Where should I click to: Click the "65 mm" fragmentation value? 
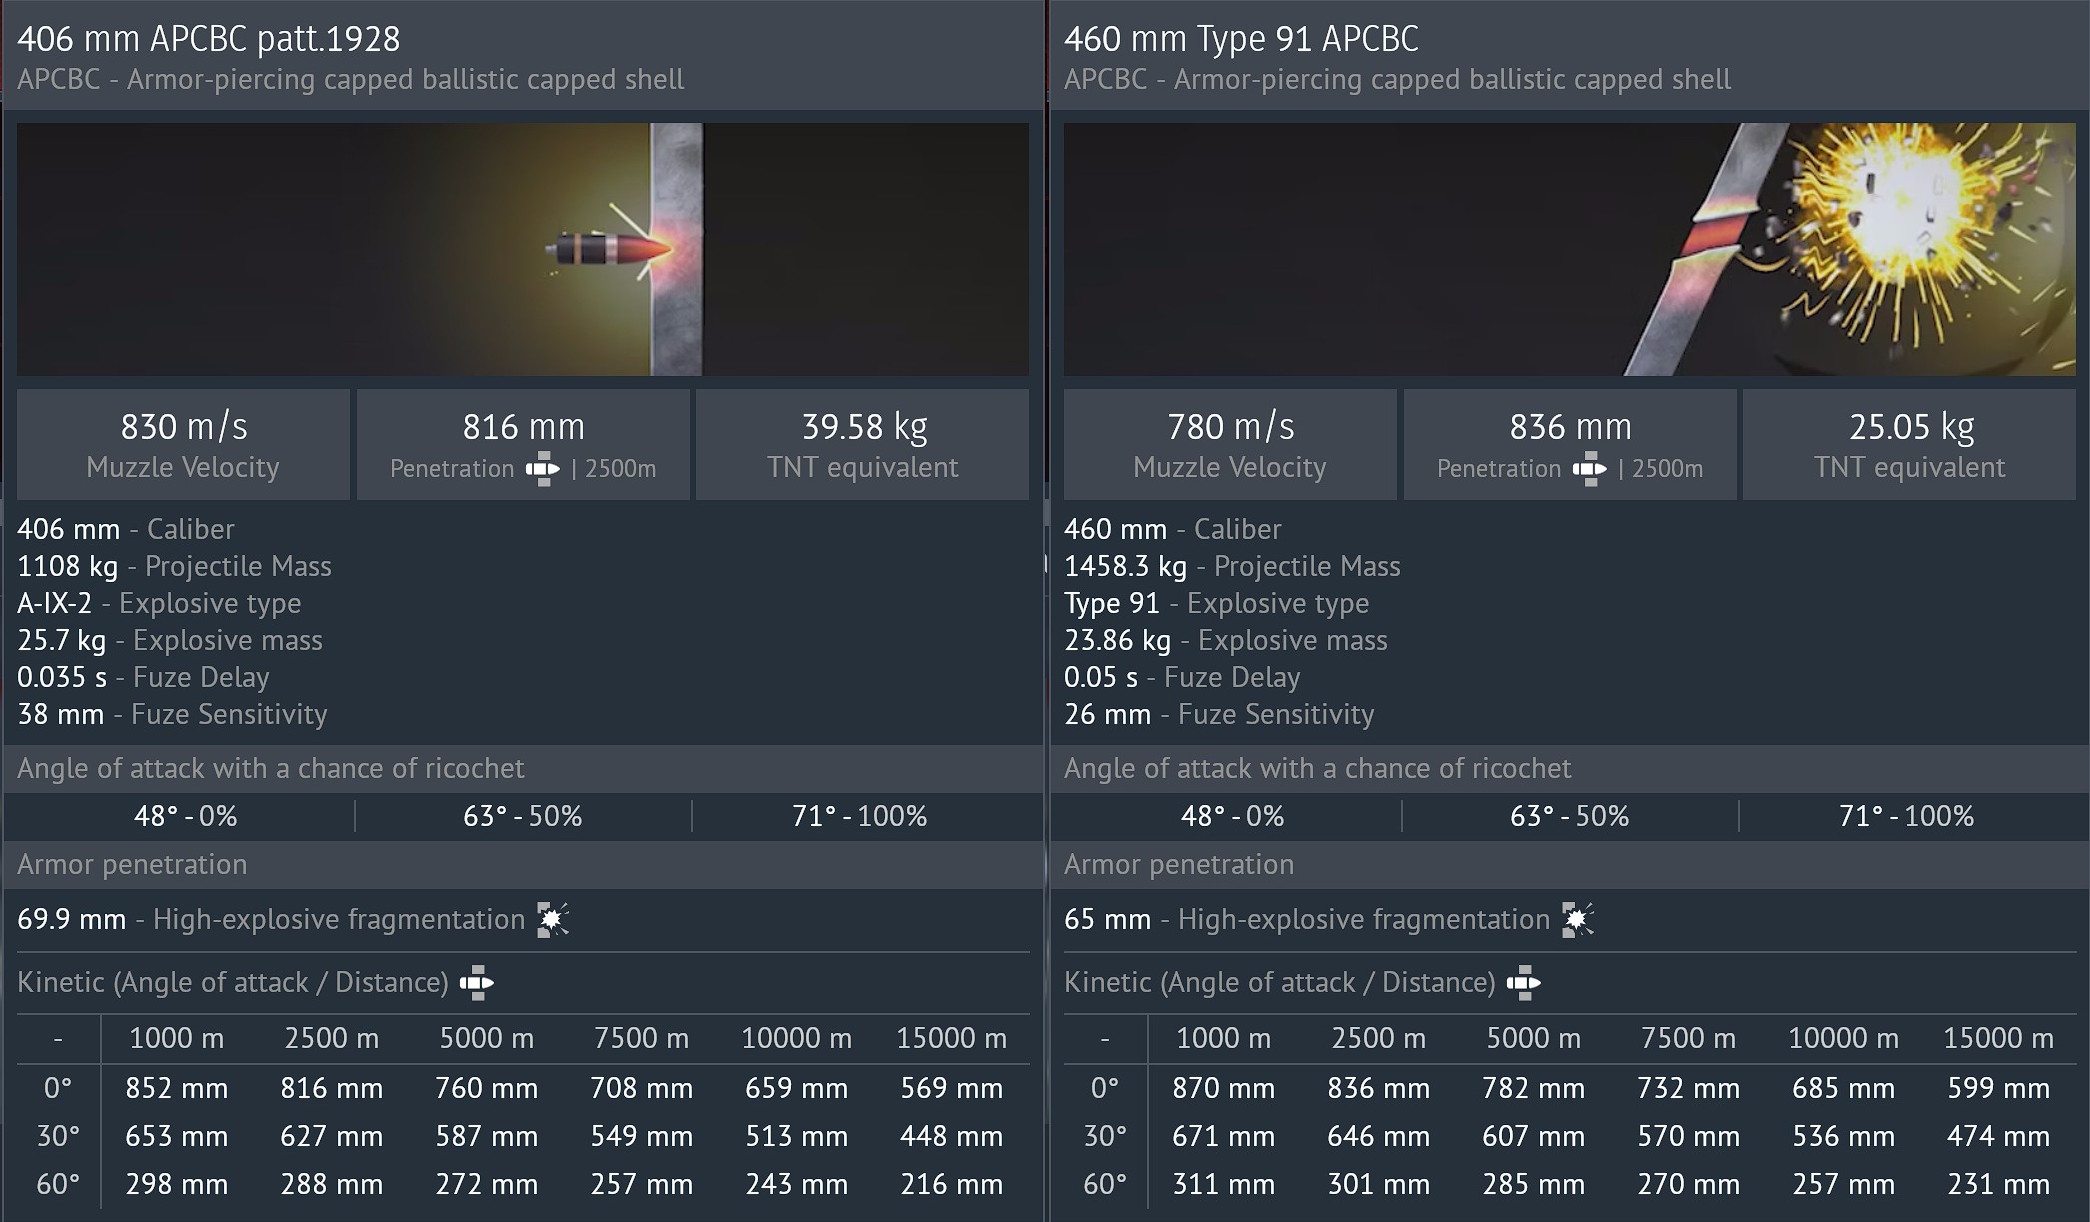coord(1108,919)
